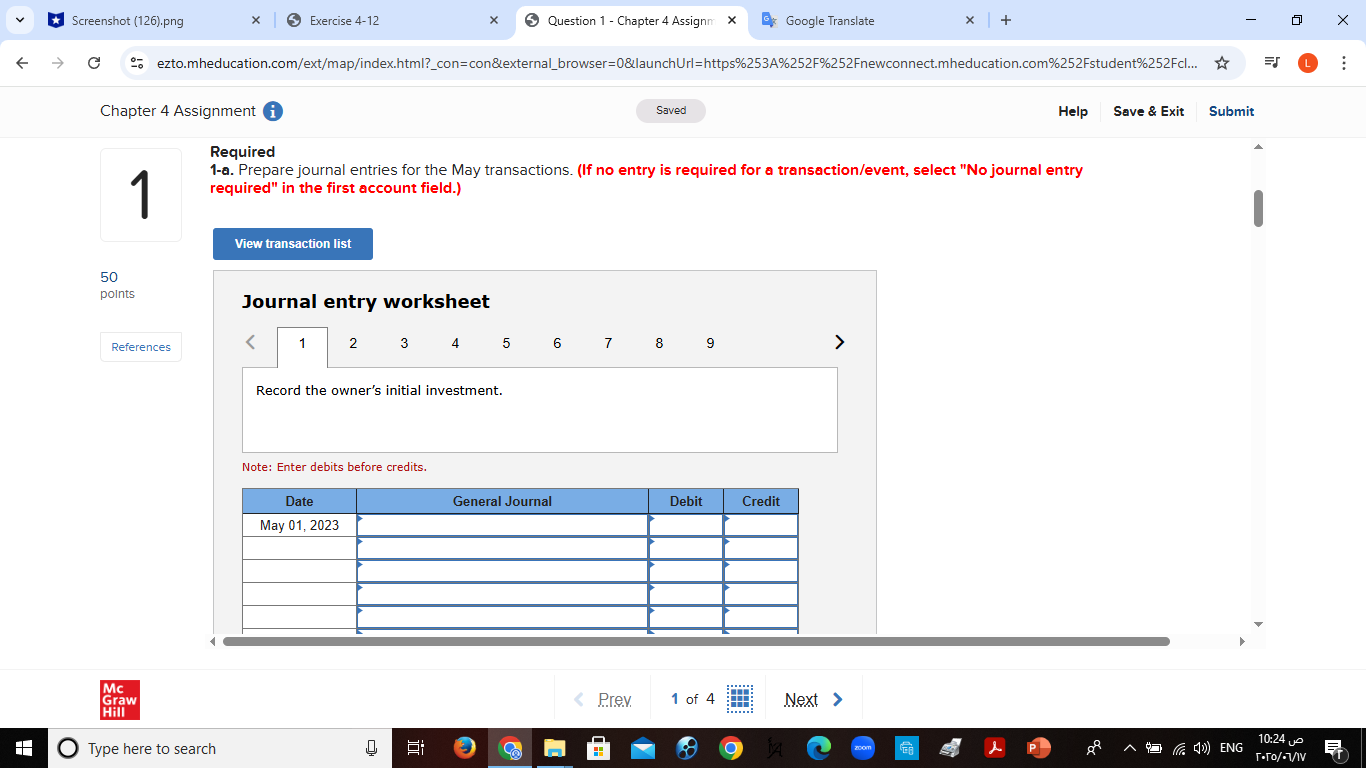Close the Exercise 4-12 browser tab
The image size is (1366, 768).
tap(494, 20)
